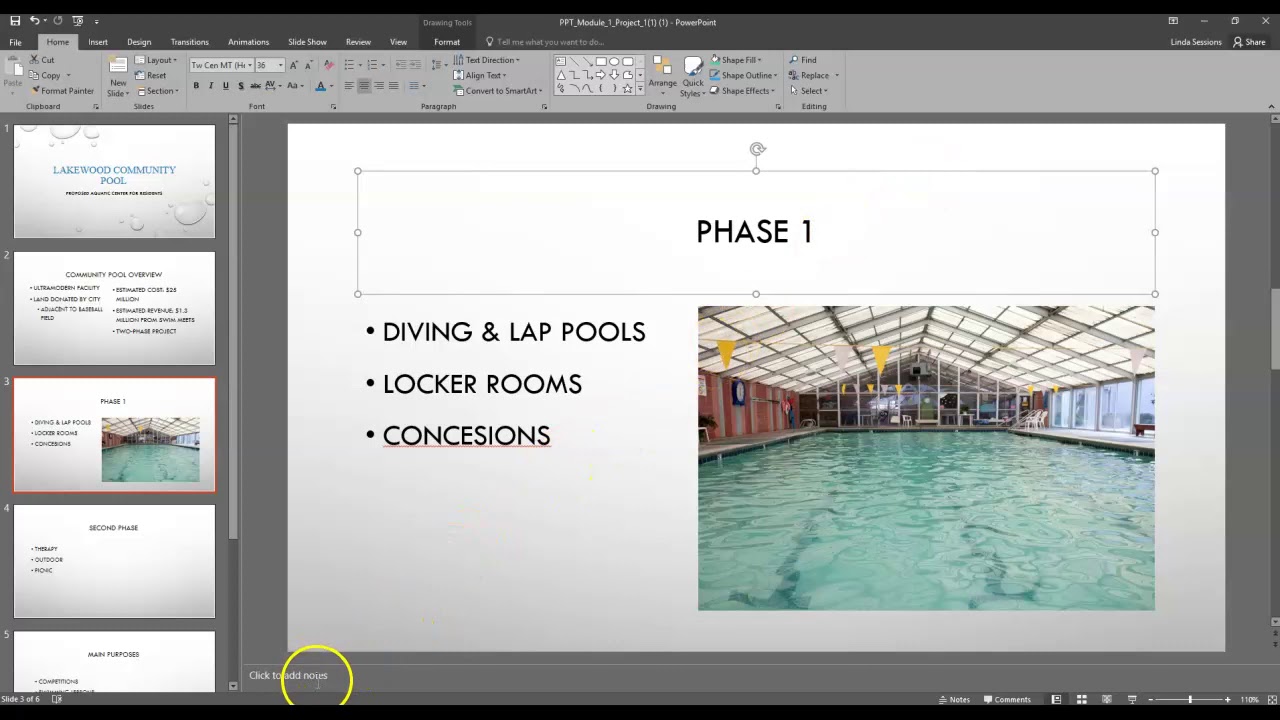
Task: Click the 'Click to add notes' area
Action: 288,675
